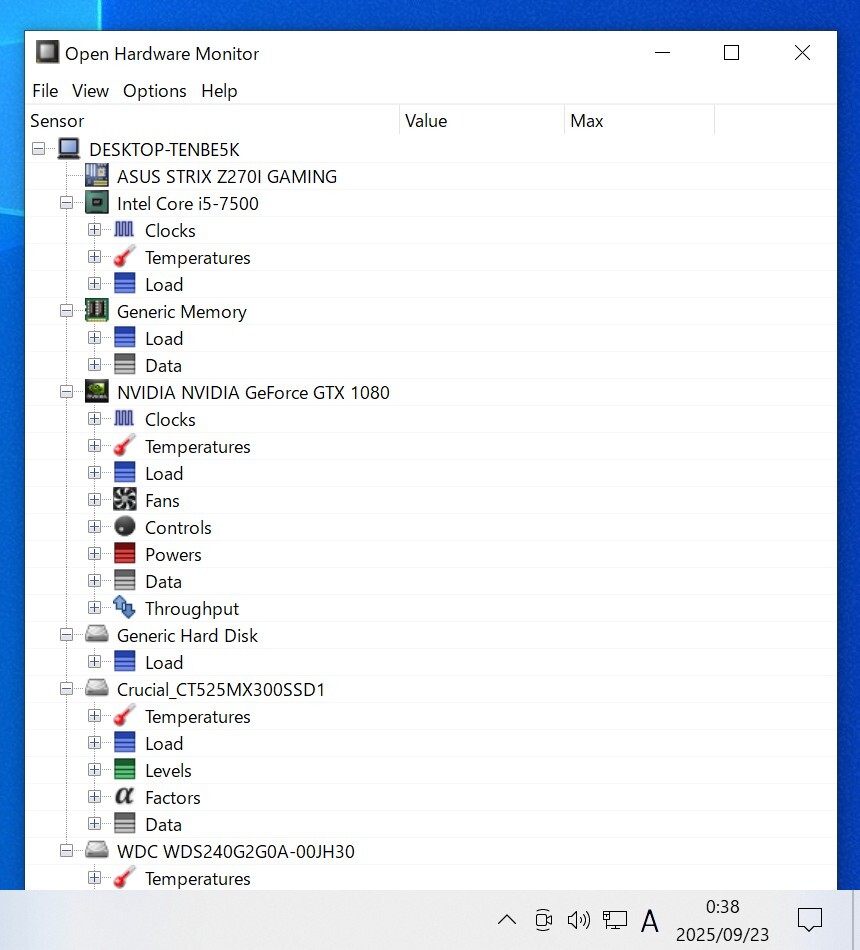Open the View menu
The height and width of the screenshot is (950, 860).
tap(90, 91)
